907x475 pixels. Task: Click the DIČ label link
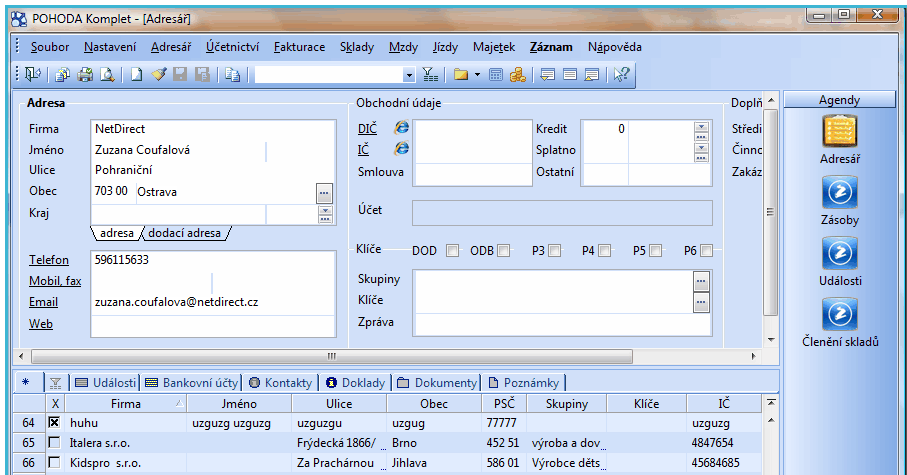tap(367, 129)
